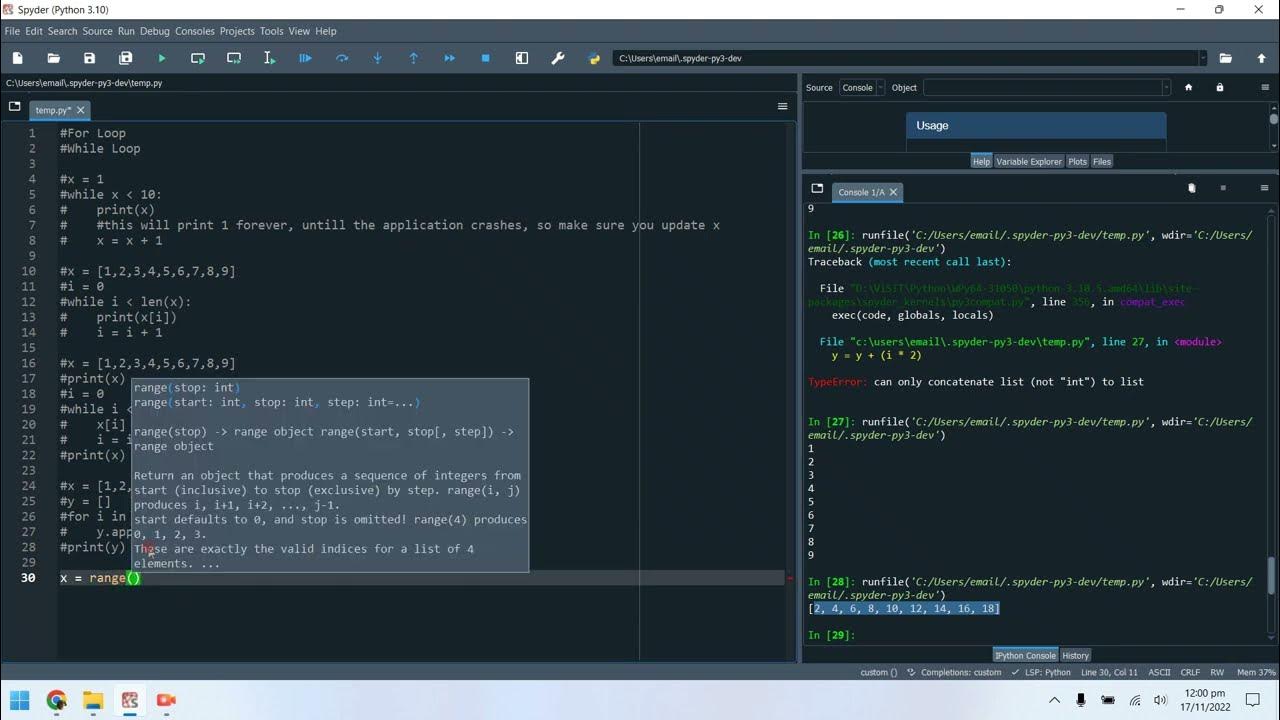This screenshot has height=720, width=1280.
Task: Close the Console 1/A tab
Action: [894, 192]
